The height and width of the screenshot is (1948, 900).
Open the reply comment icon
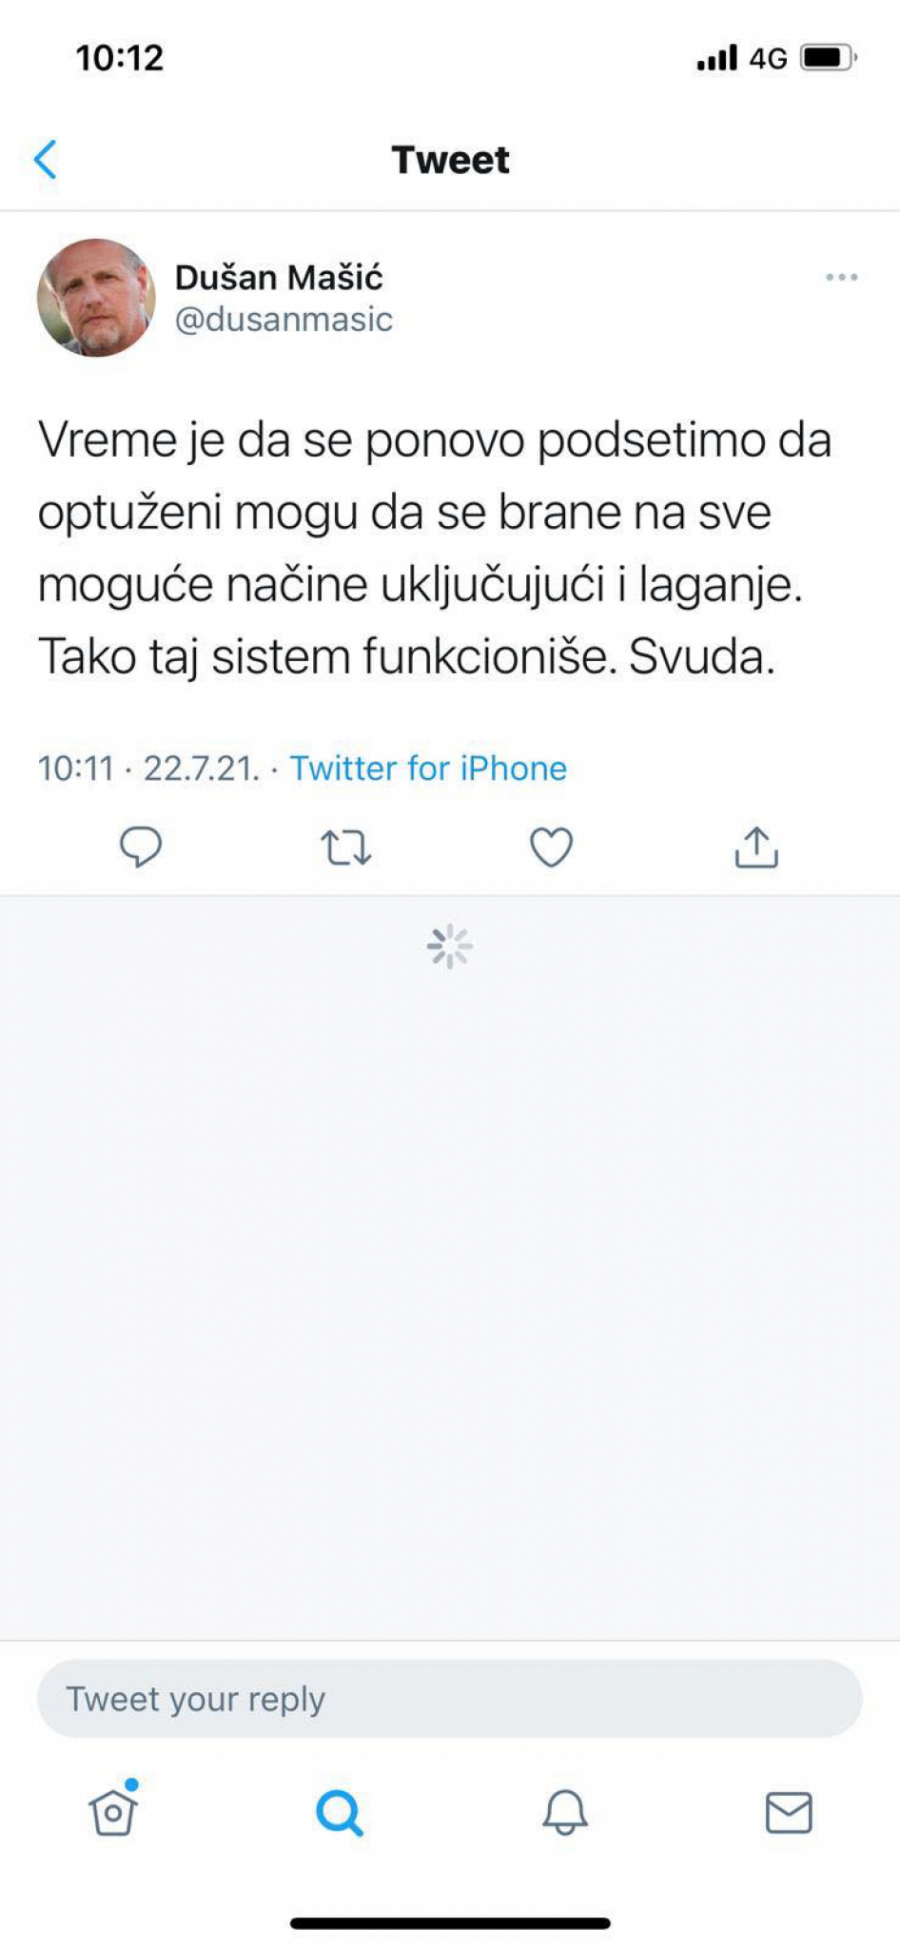point(141,848)
